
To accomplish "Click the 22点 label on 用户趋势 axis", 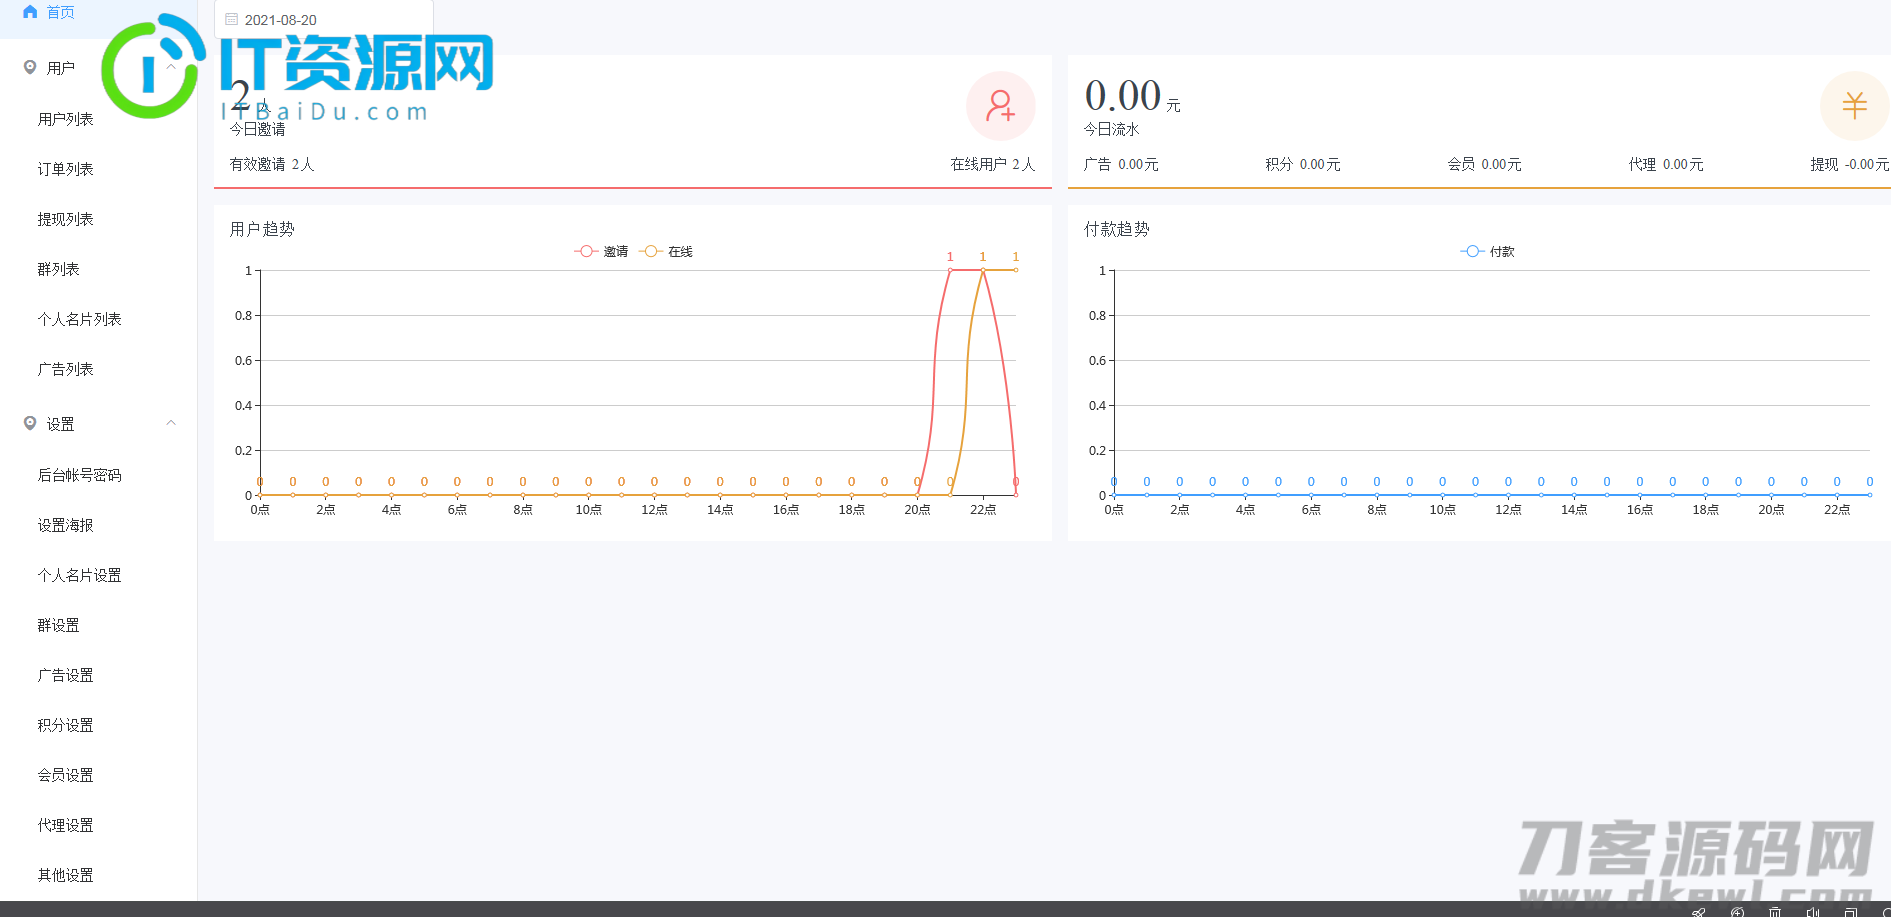I will pyautogui.click(x=983, y=510).
